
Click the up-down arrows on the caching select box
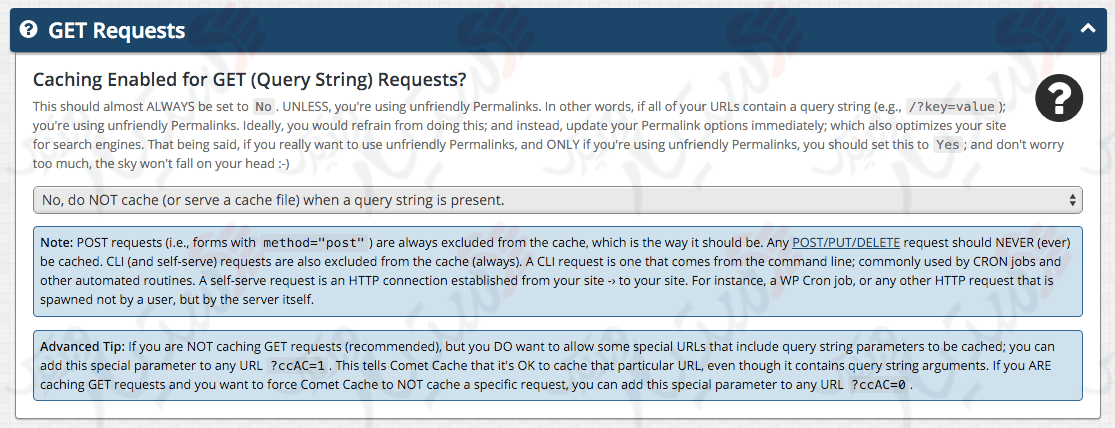pos(1072,200)
